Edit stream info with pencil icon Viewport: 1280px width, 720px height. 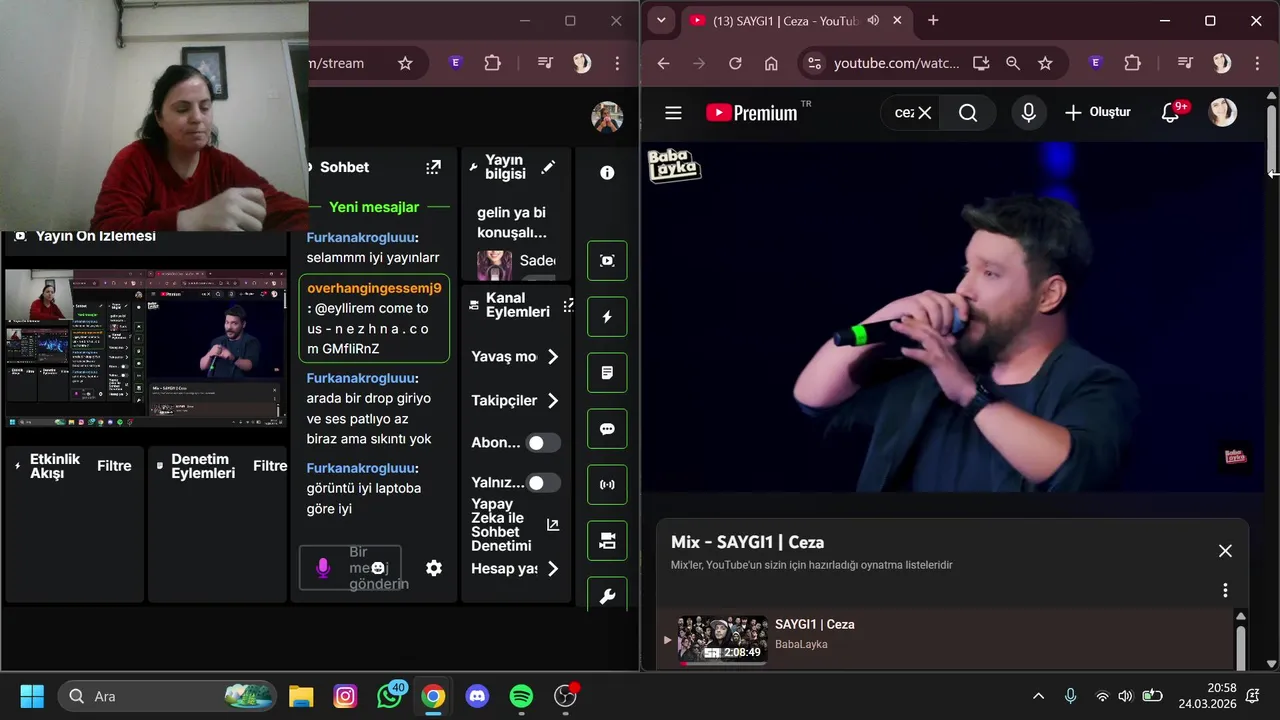[x=548, y=167]
